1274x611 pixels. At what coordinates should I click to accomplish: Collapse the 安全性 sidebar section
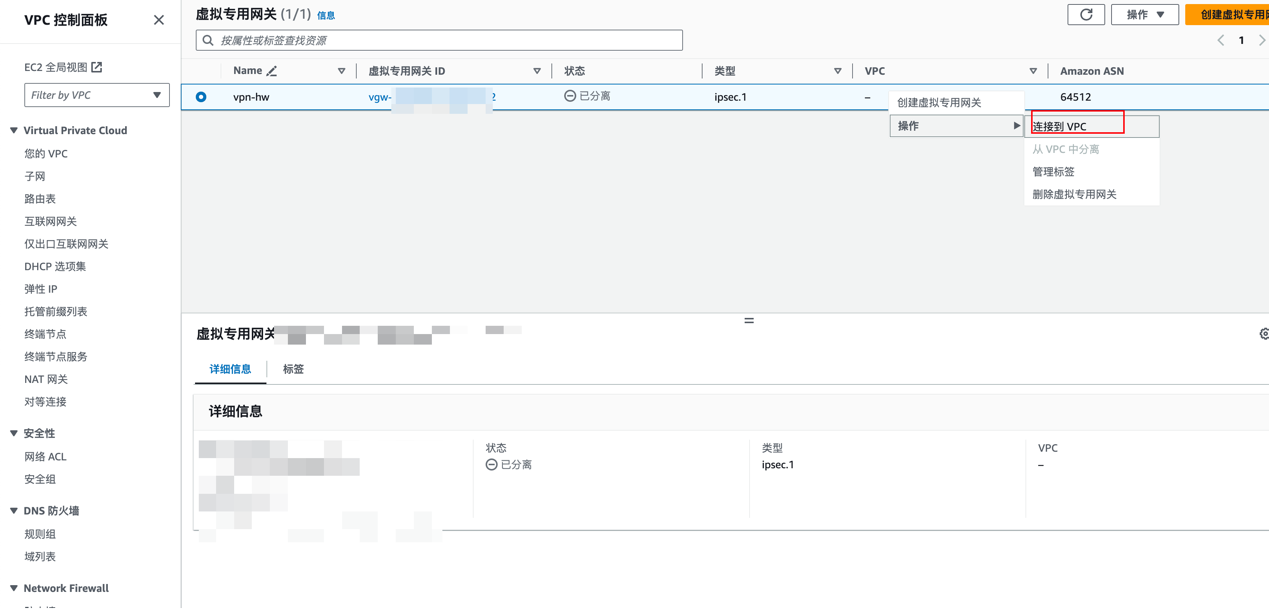pos(14,434)
